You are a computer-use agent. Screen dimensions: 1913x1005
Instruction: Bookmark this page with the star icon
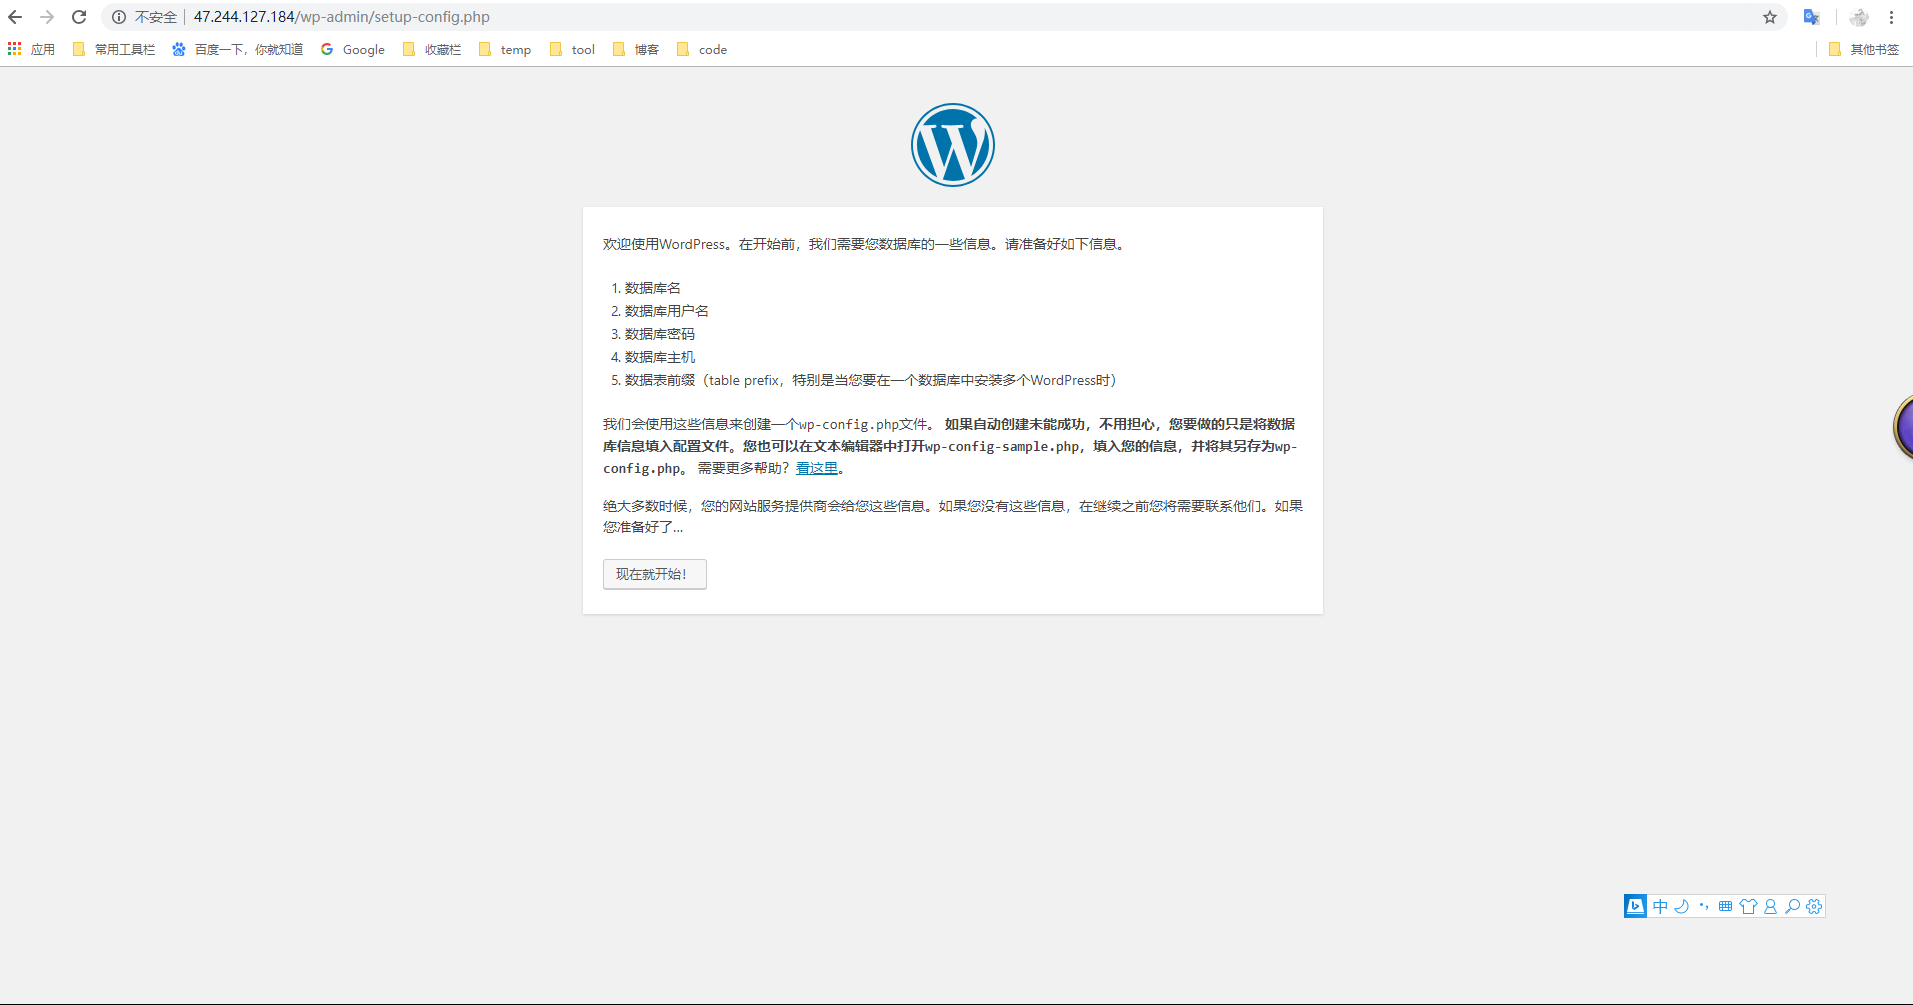pos(1770,17)
